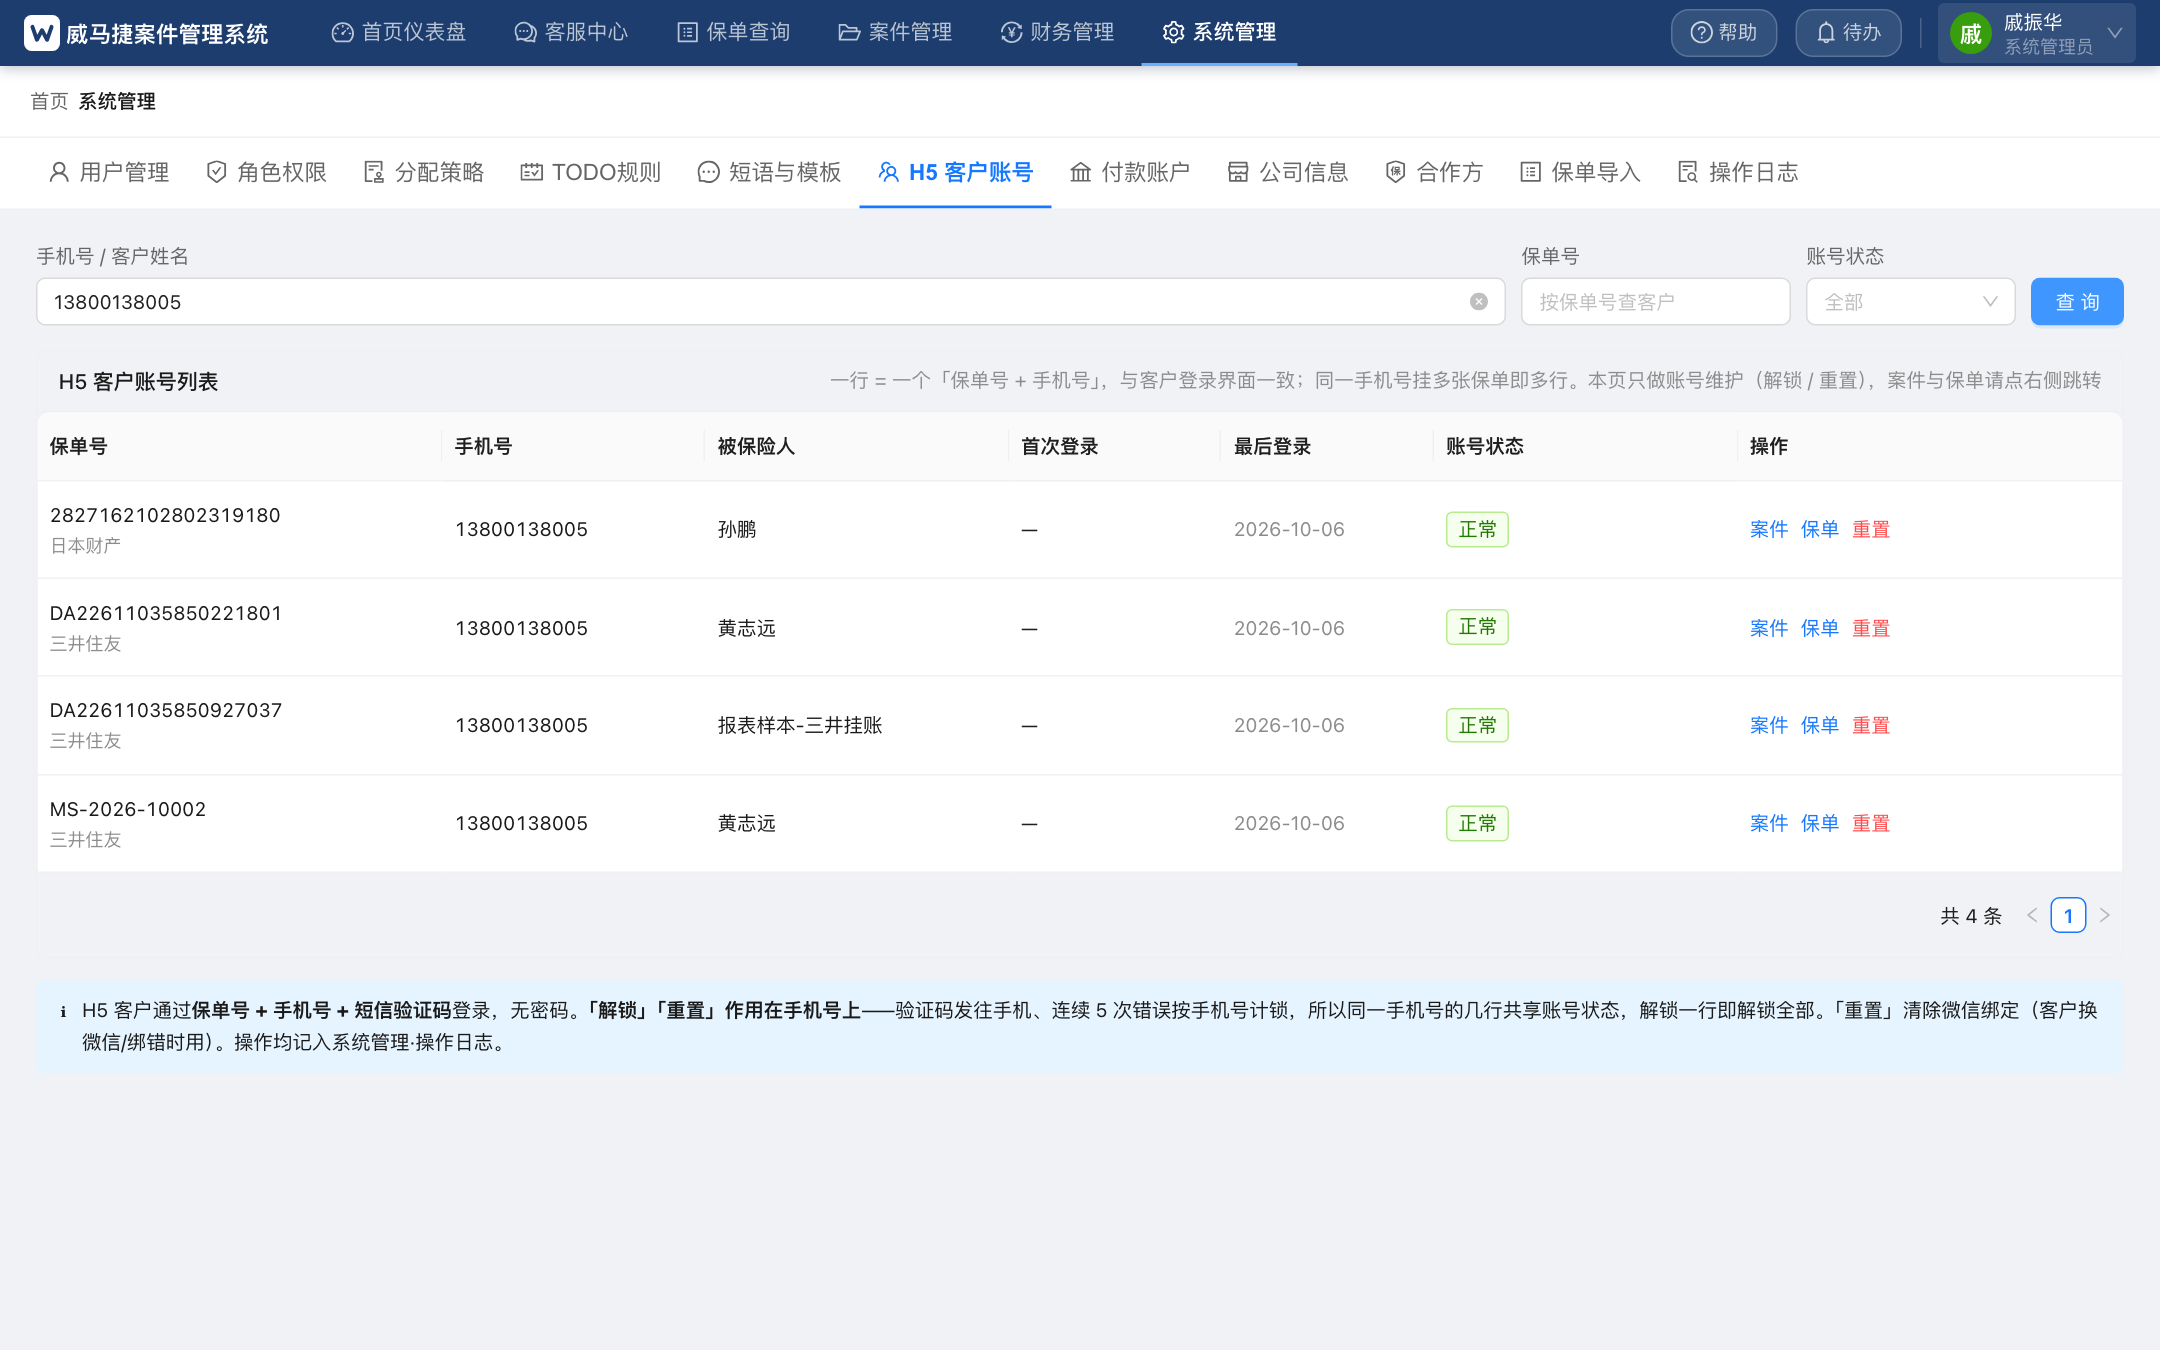The height and width of the screenshot is (1350, 2160).
Task: Click the 威马捷 W logo icon
Action: click(42, 33)
